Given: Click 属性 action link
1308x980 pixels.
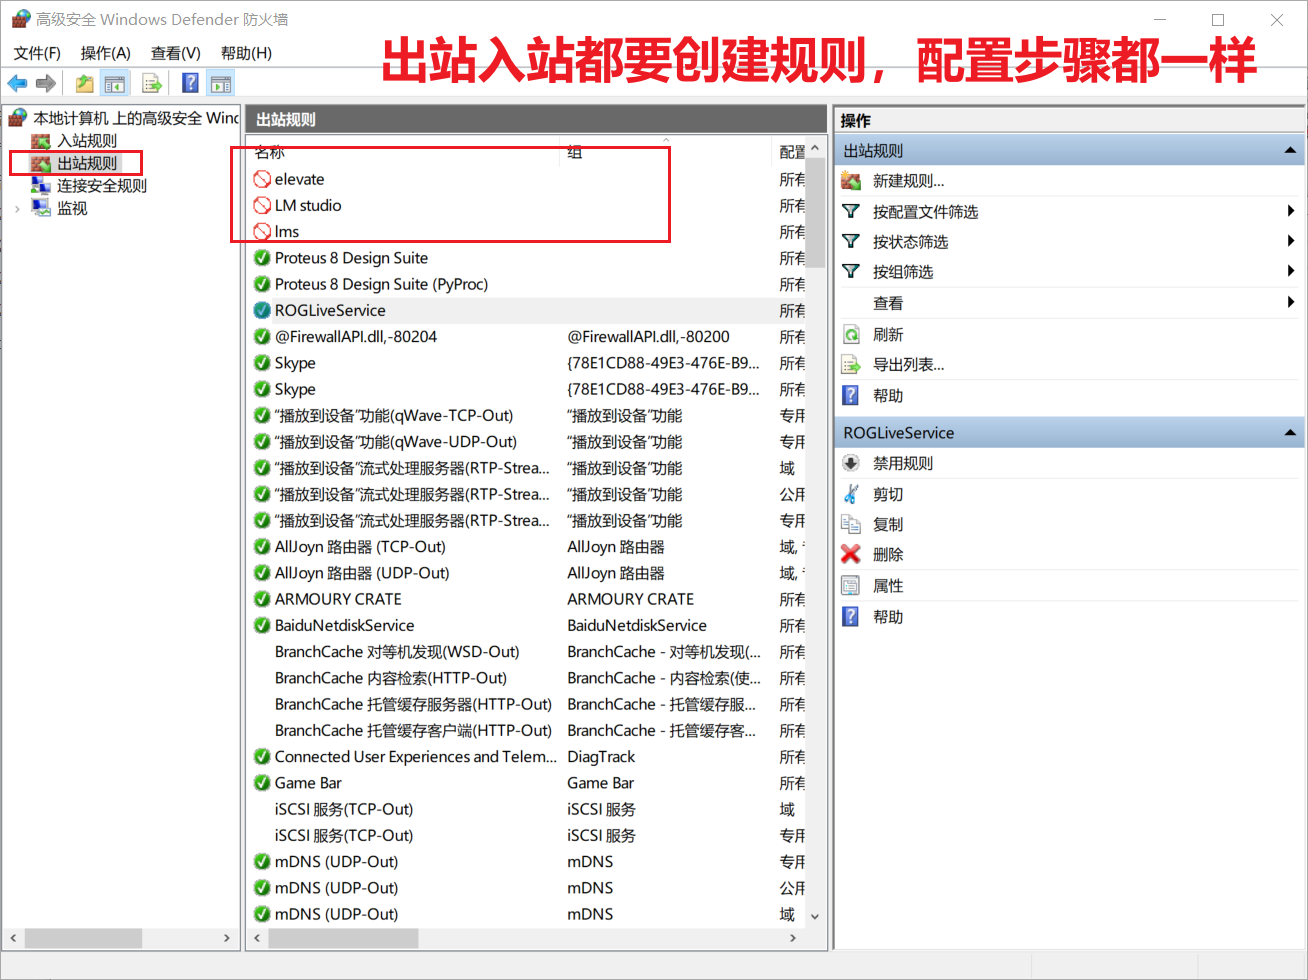Looking at the screenshot, I should (x=888, y=585).
